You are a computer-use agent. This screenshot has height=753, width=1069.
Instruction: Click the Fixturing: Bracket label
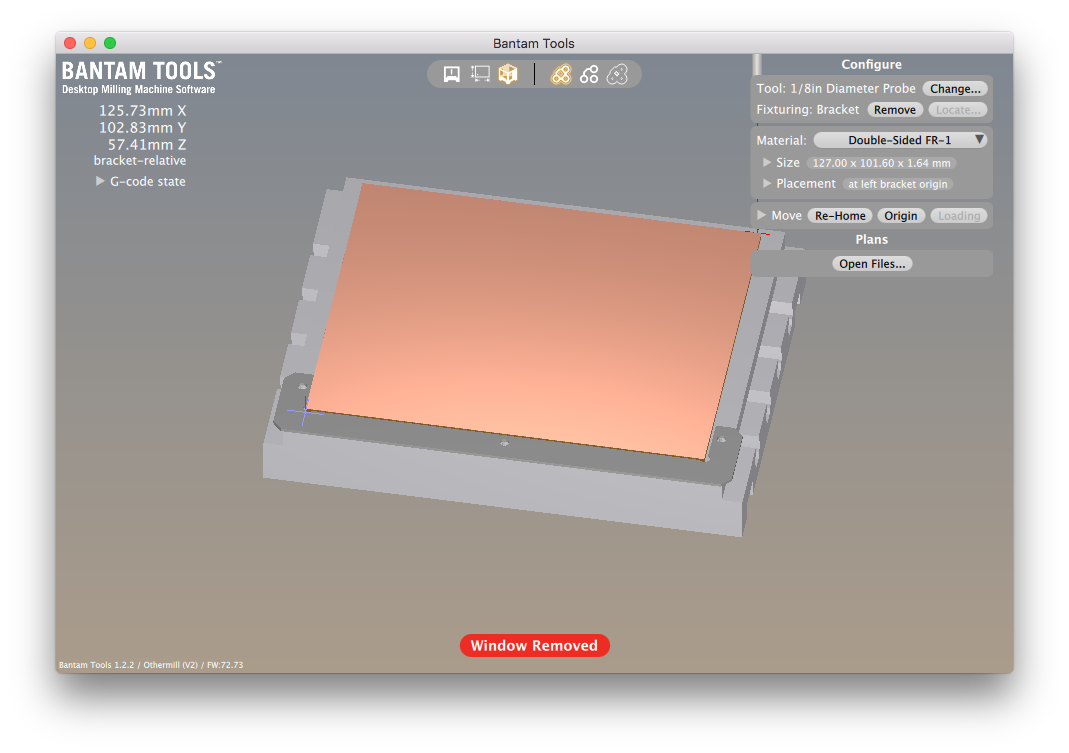click(x=808, y=110)
